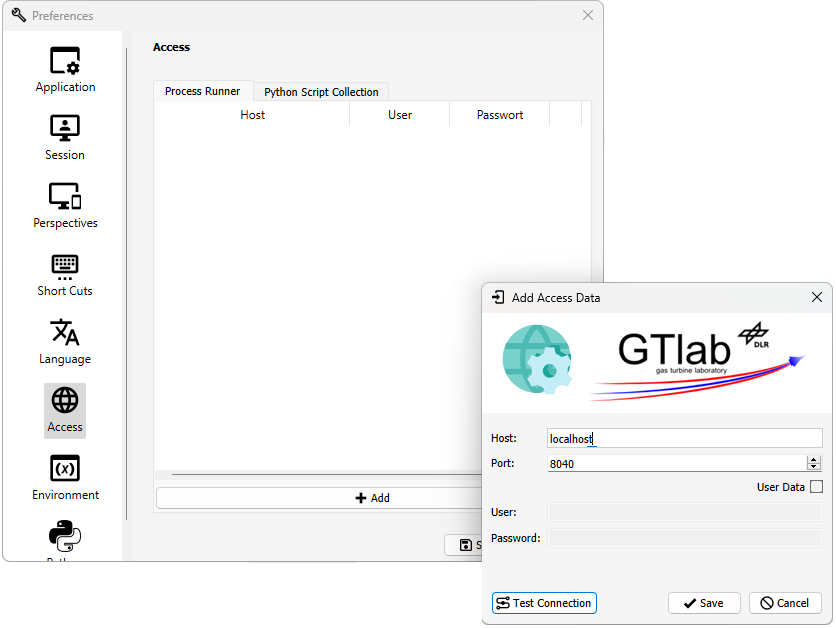This screenshot has height=628, width=836.
Task: Open the Python preferences section icon
Action: point(65,536)
